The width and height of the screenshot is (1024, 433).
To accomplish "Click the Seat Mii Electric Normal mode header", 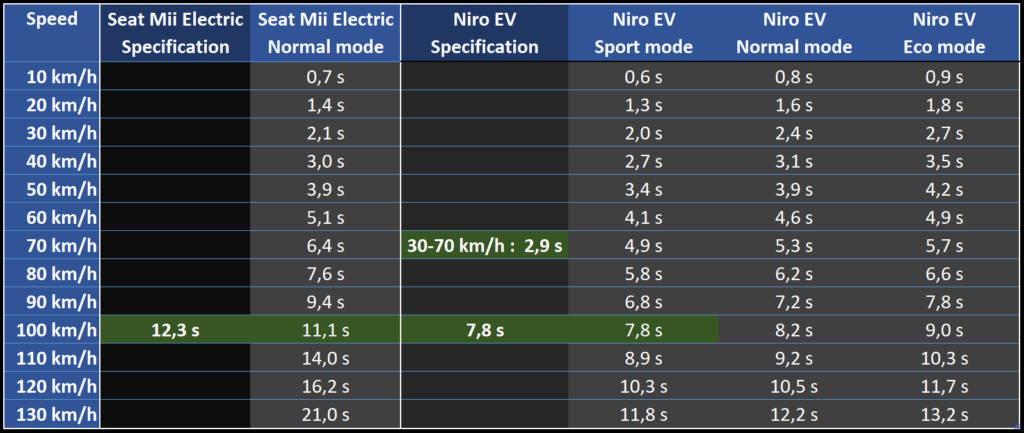I will click(324, 33).
